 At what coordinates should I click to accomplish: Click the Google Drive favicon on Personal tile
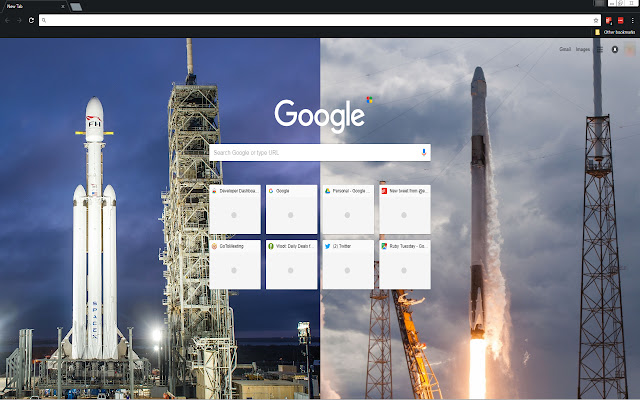[327, 191]
